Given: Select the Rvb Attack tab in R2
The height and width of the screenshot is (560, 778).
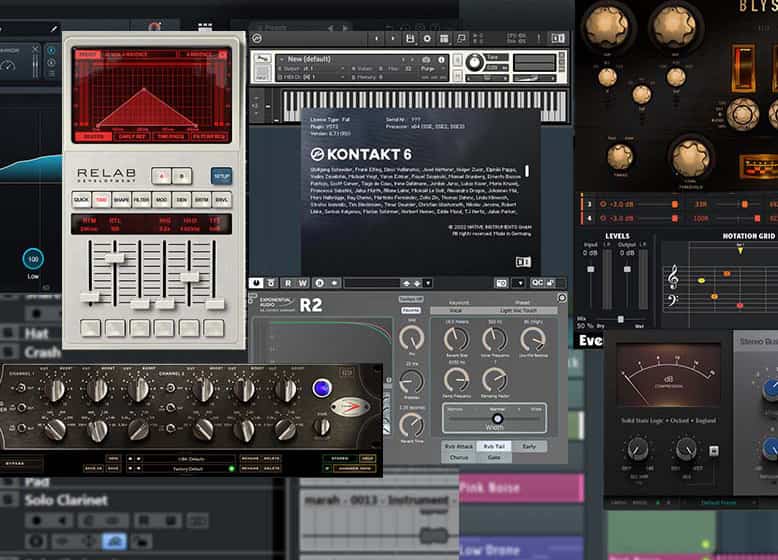Looking at the screenshot, I should click(x=458, y=446).
